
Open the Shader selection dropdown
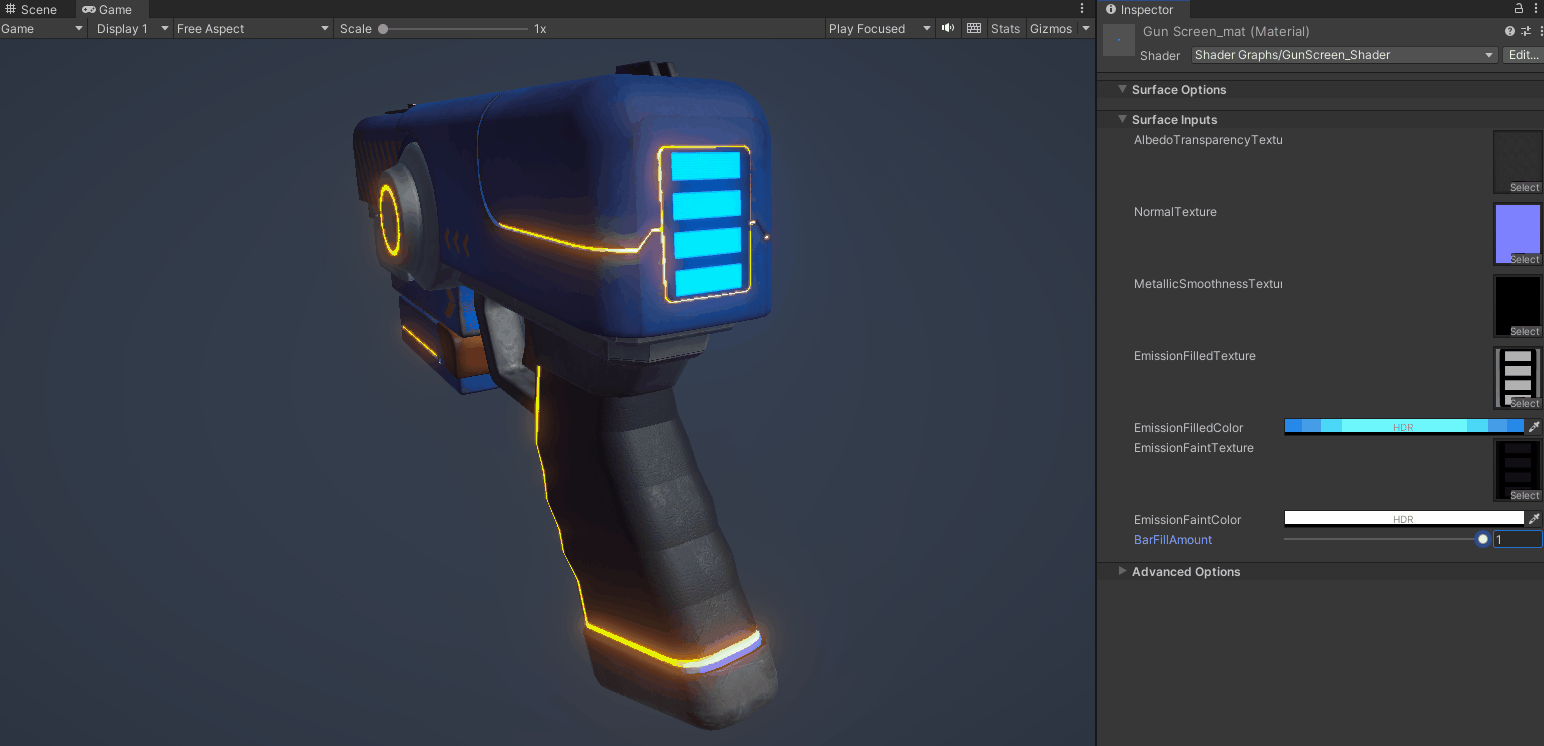pos(1344,55)
